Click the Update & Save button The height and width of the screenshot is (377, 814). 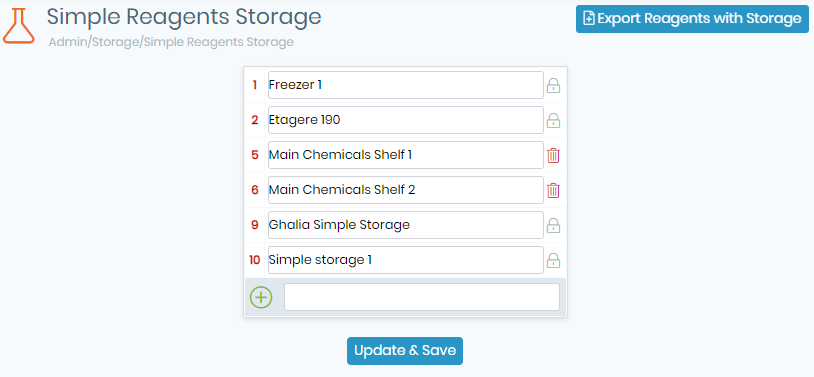pos(405,351)
